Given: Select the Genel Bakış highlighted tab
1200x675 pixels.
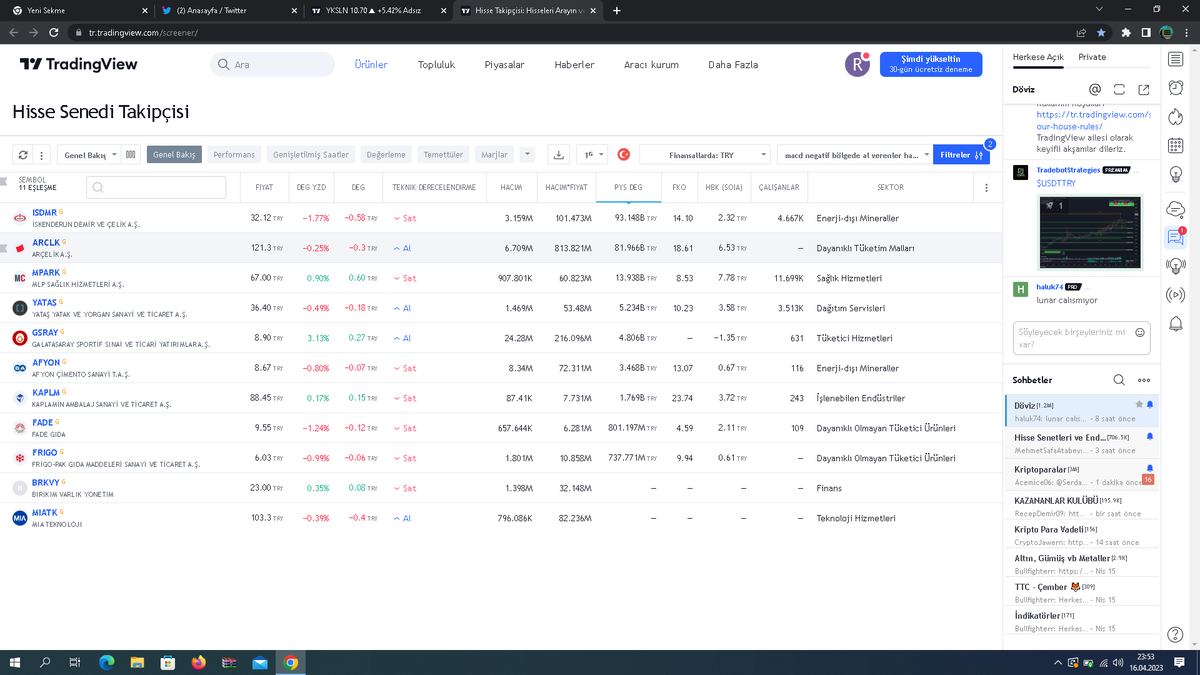Looking at the screenshot, I should (174, 155).
